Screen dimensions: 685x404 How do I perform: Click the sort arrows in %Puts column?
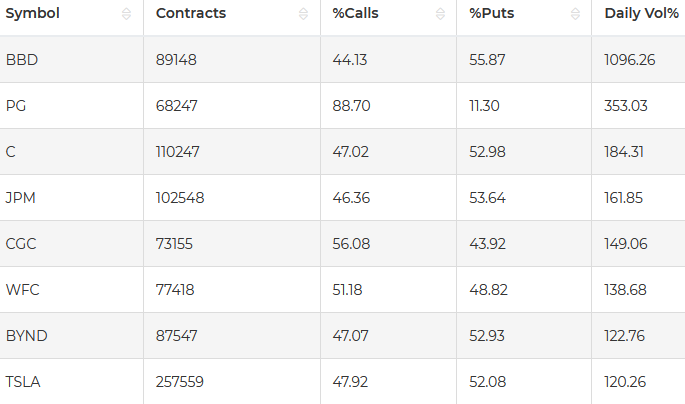[575, 14]
